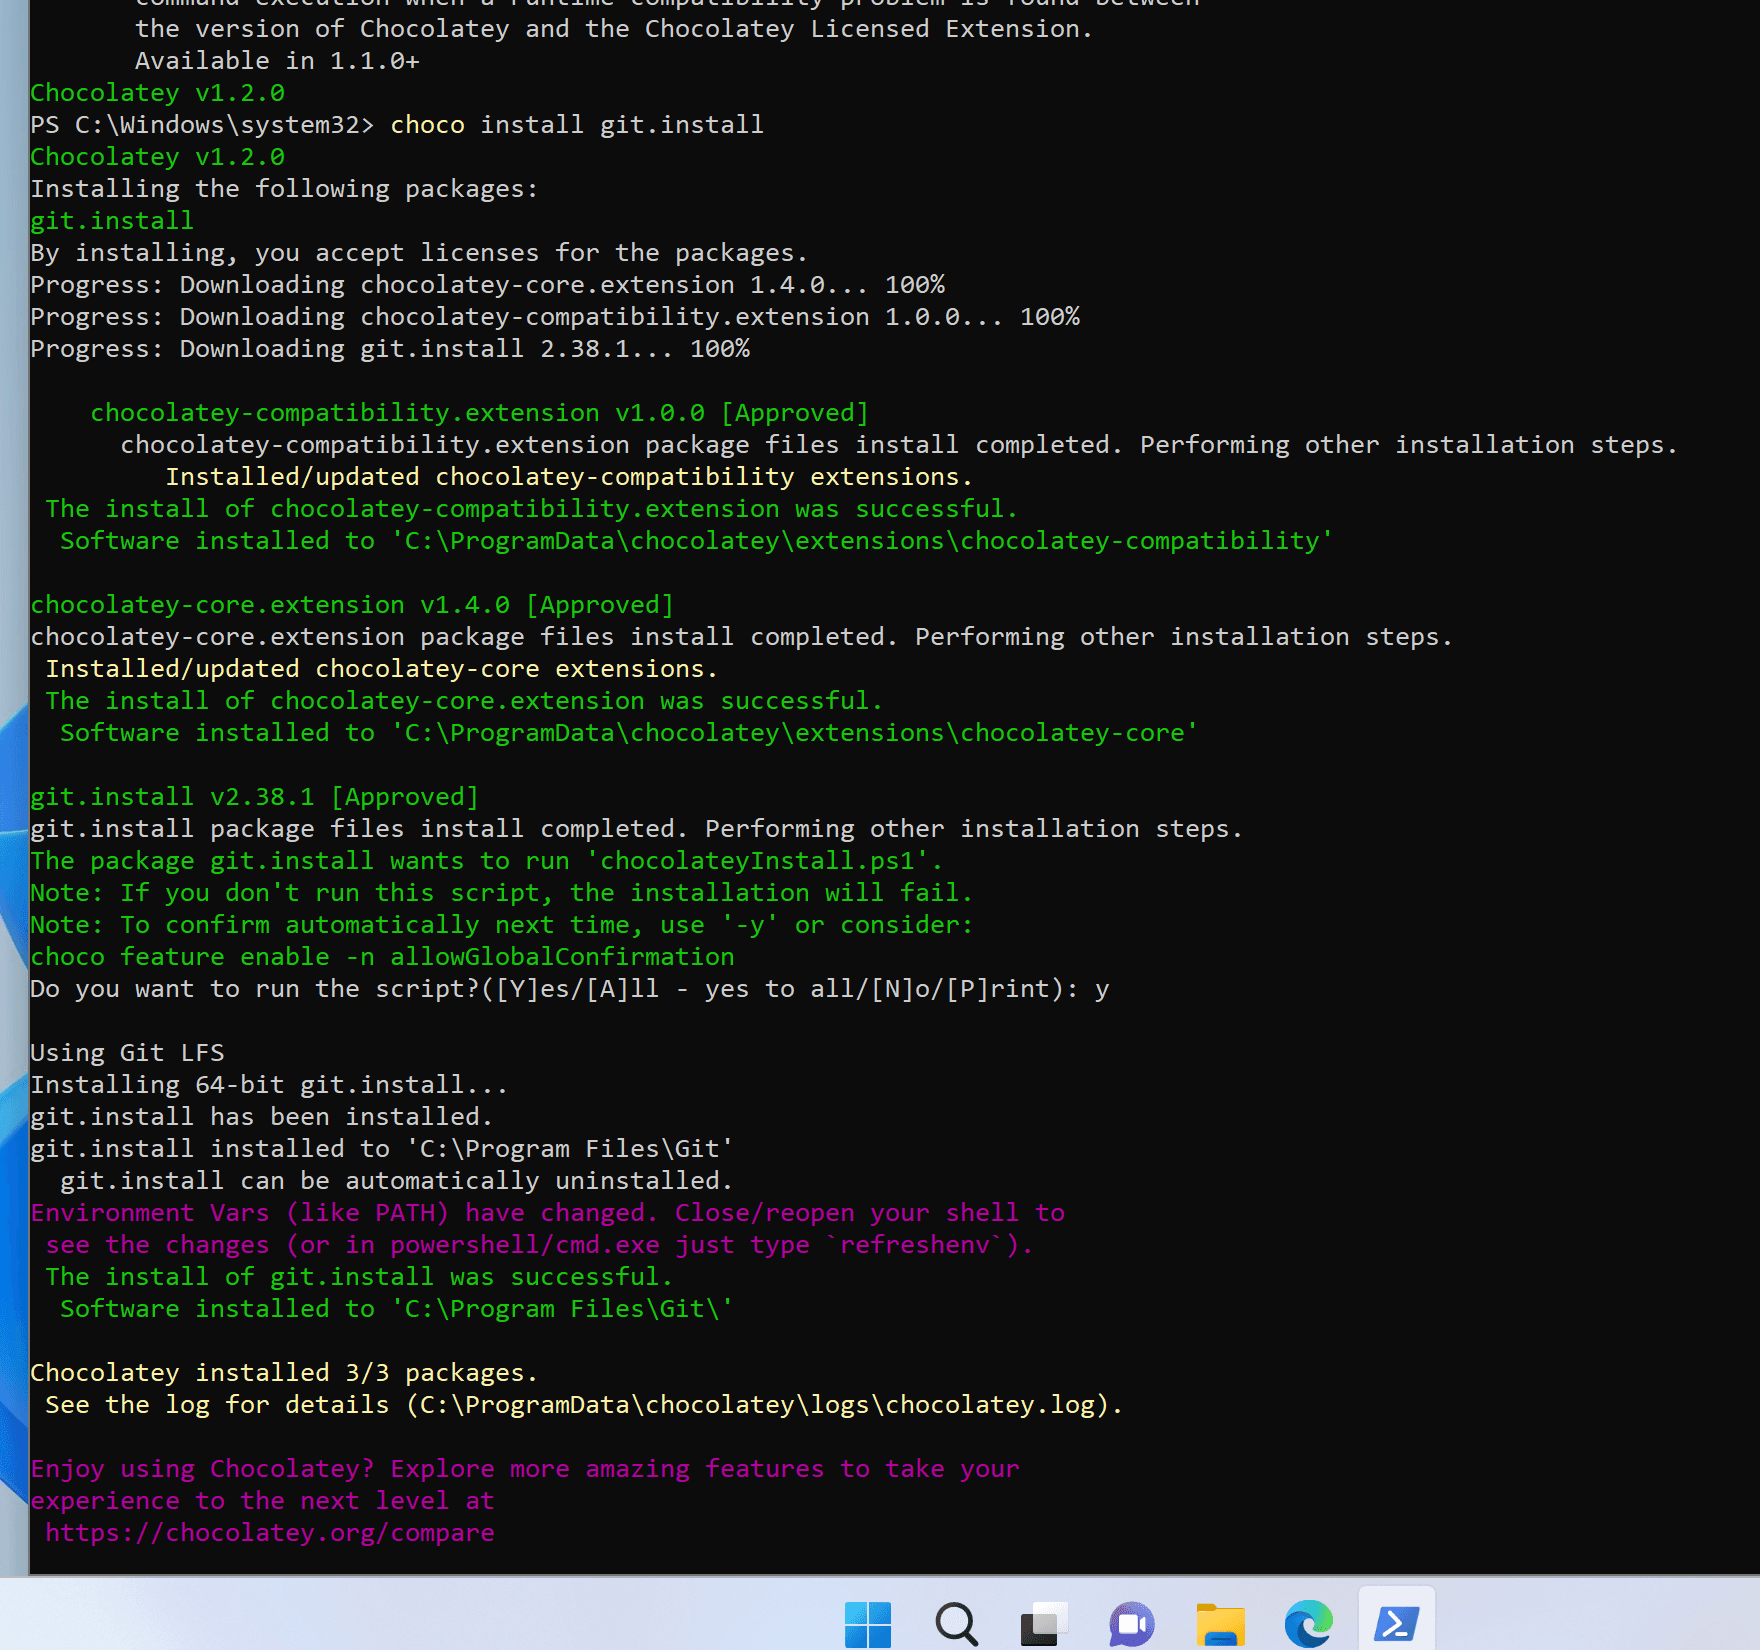The image size is (1760, 1650).
Task: Click 'chocolatey-compatibility.extension v1.0.0 [Approved]' line
Action: pyautogui.click(x=479, y=413)
